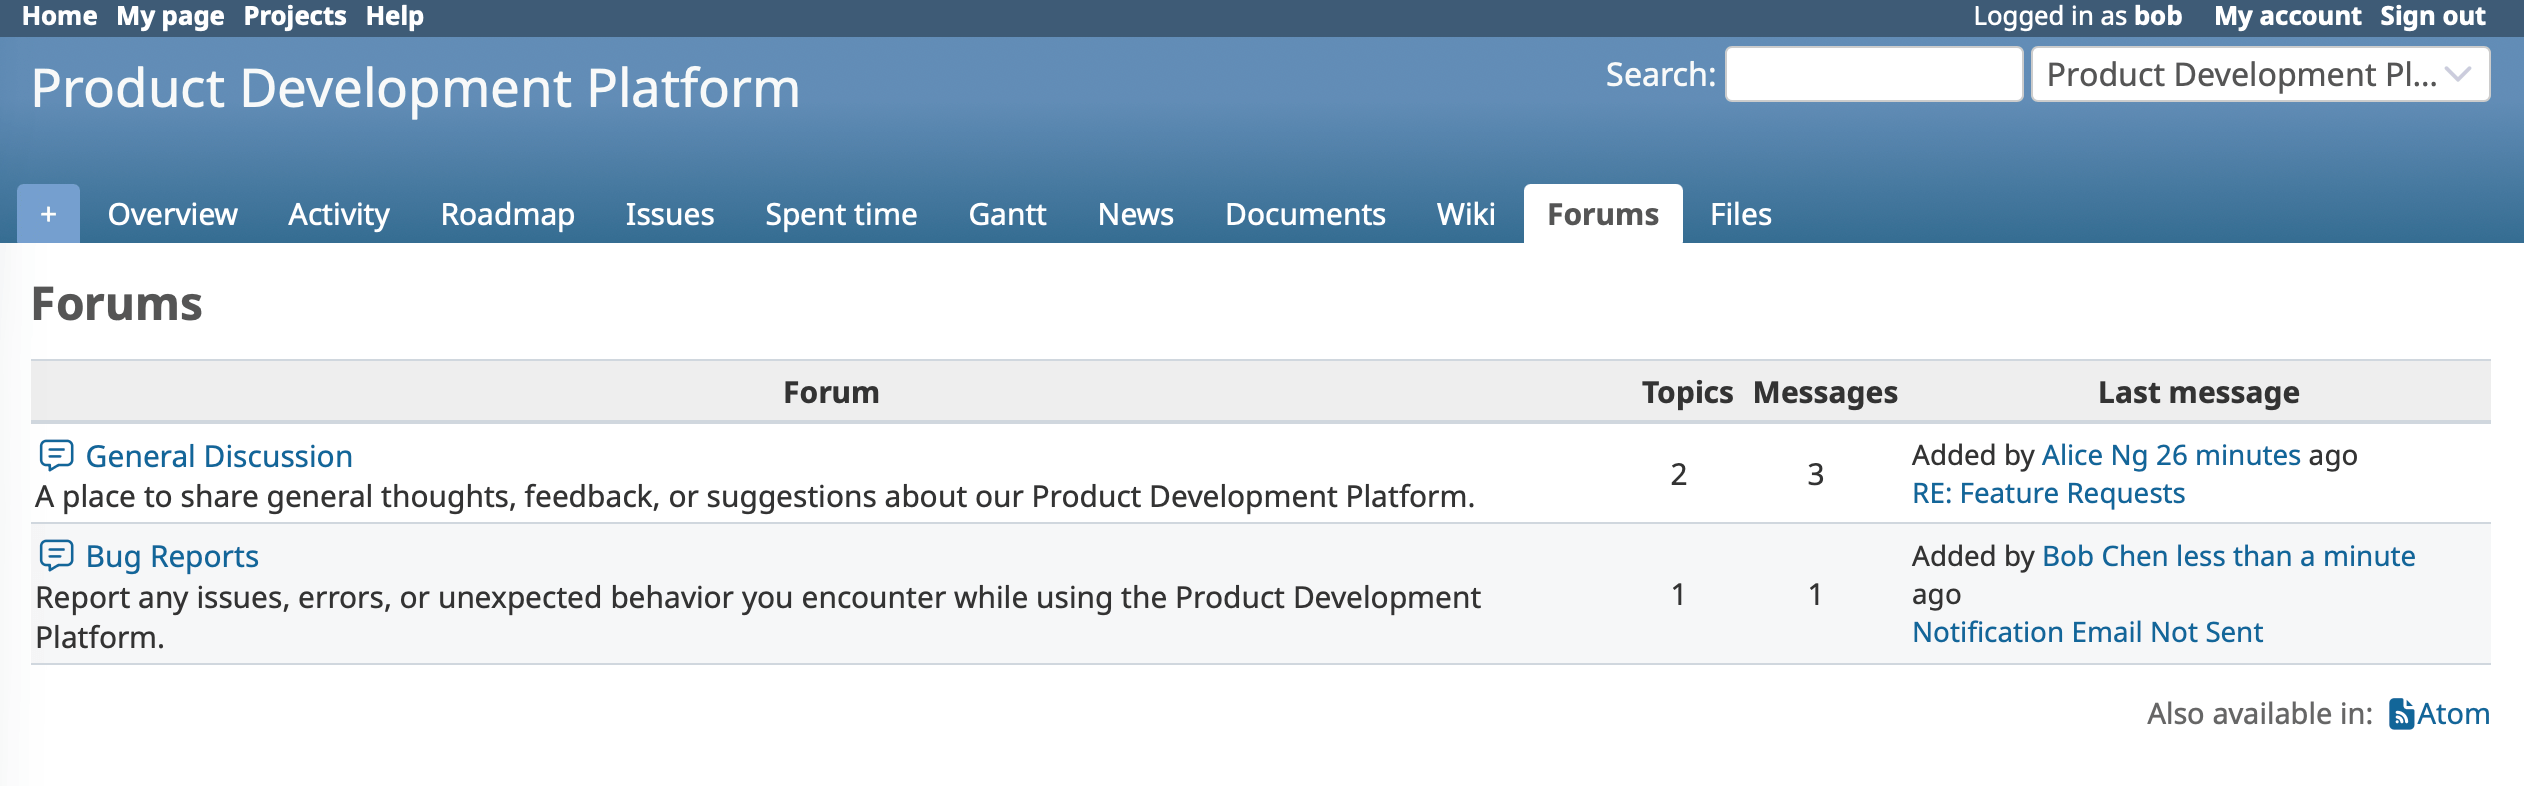The height and width of the screenshot is (786, 2524).
Task: Click the Bug Reports forum message icon
Action: tap(56, 555)
